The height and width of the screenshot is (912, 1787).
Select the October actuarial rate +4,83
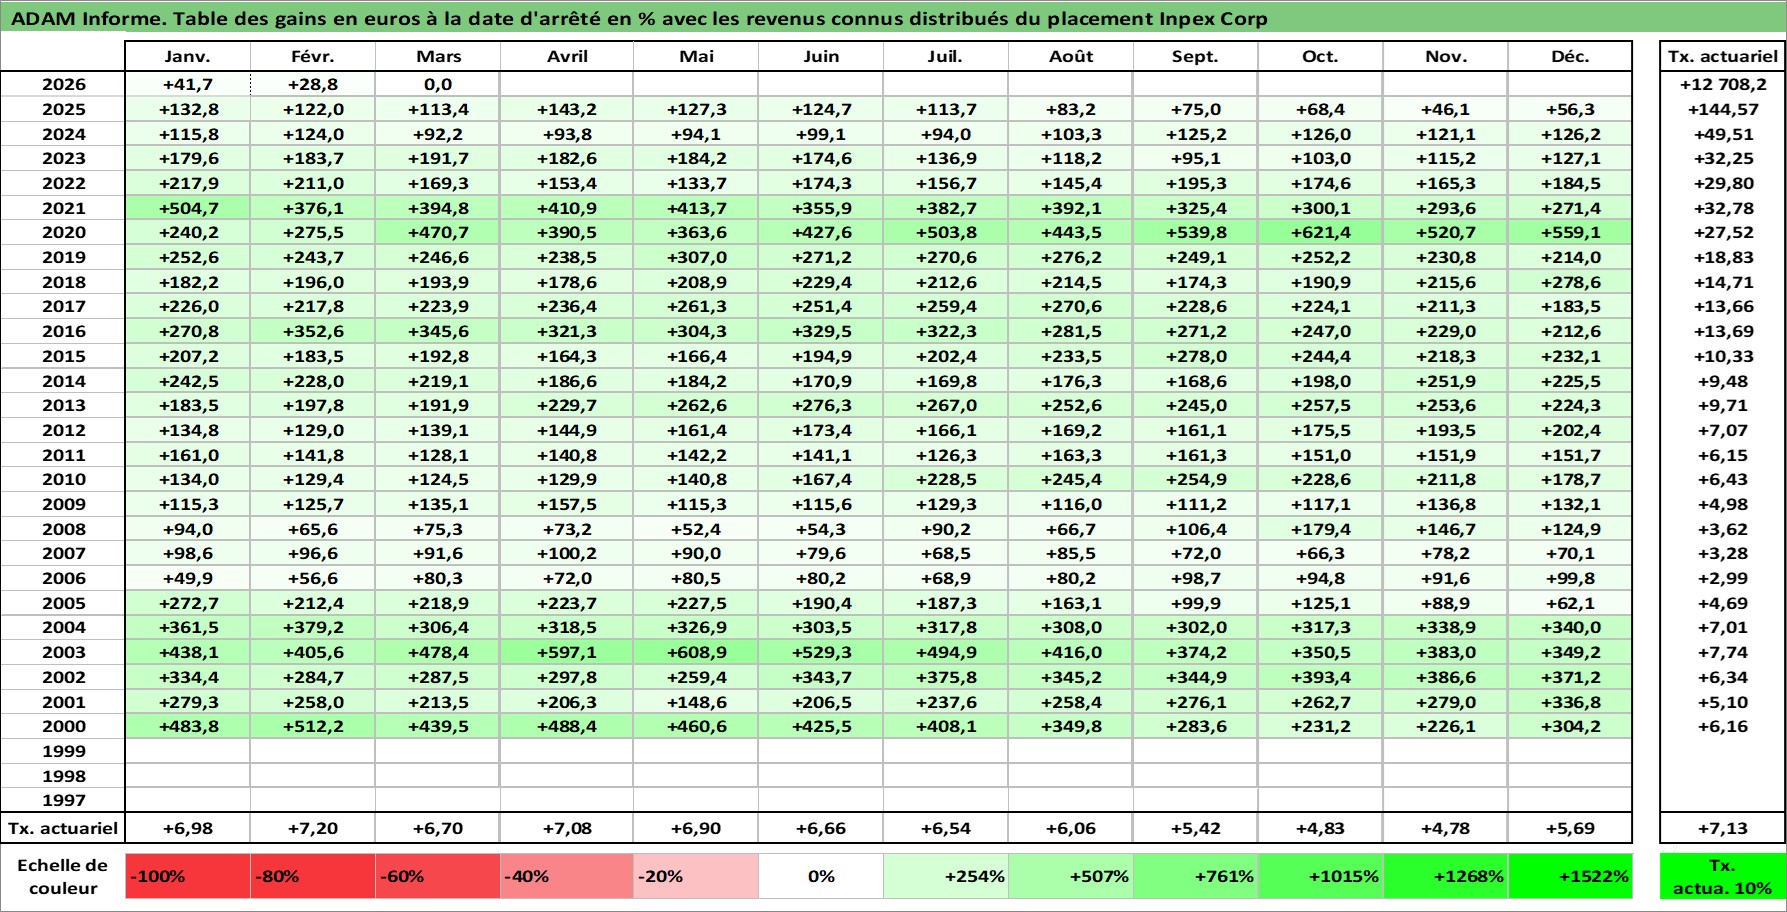1321,828
